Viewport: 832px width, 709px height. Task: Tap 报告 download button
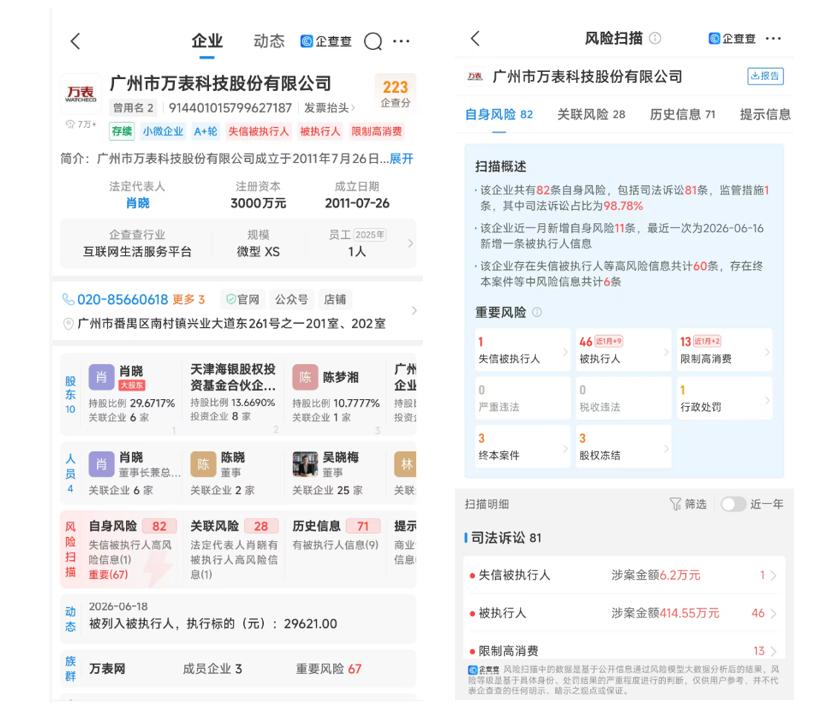point(765,76)
